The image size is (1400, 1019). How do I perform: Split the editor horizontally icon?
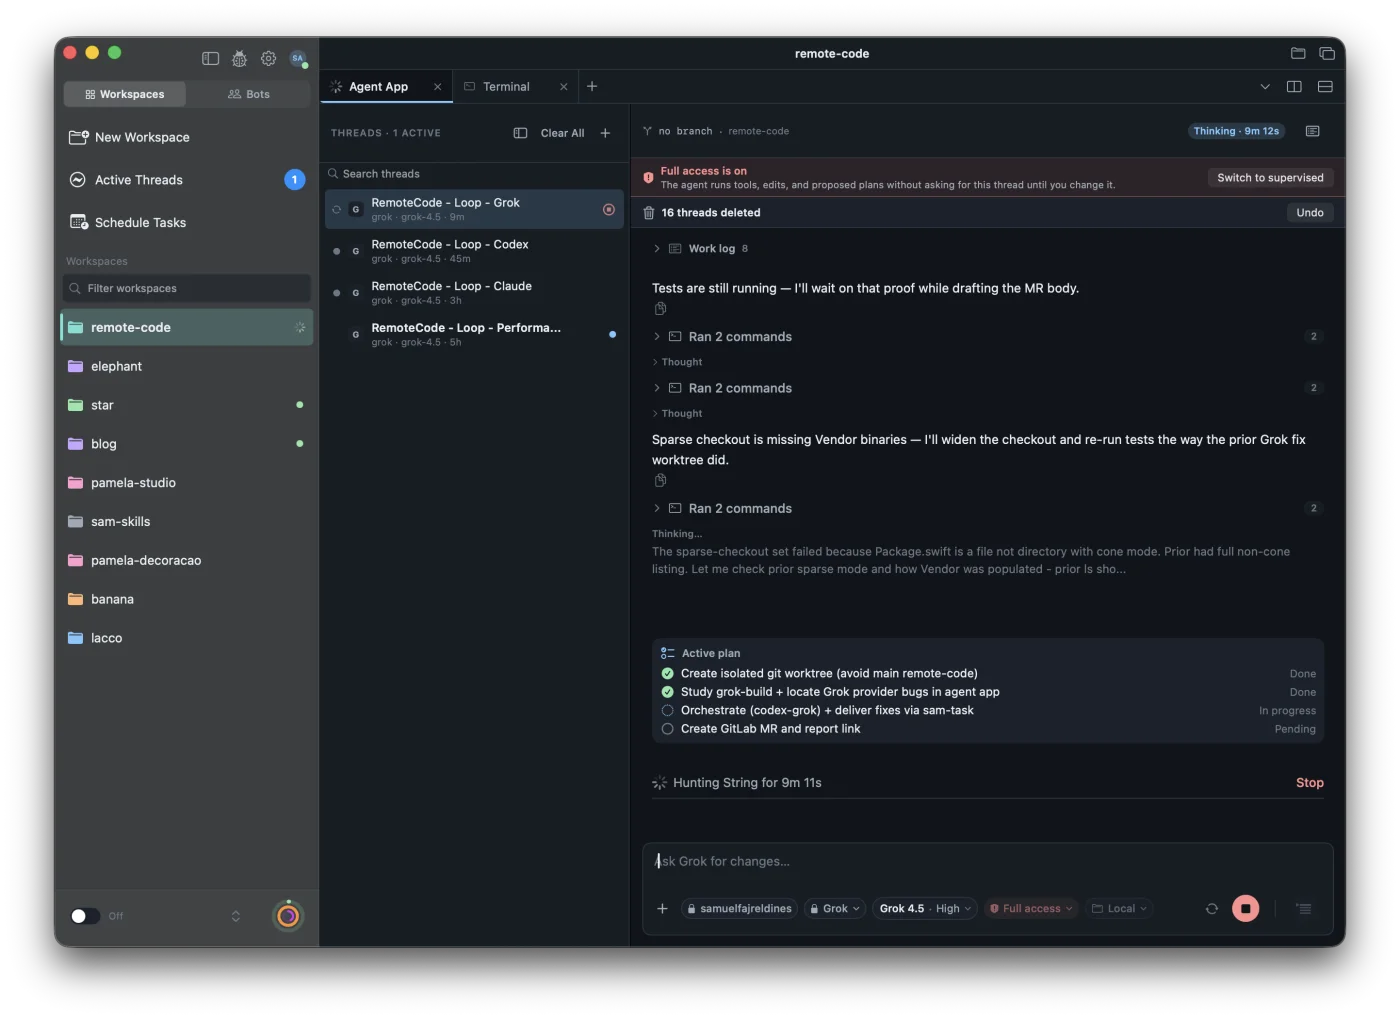1325,87
